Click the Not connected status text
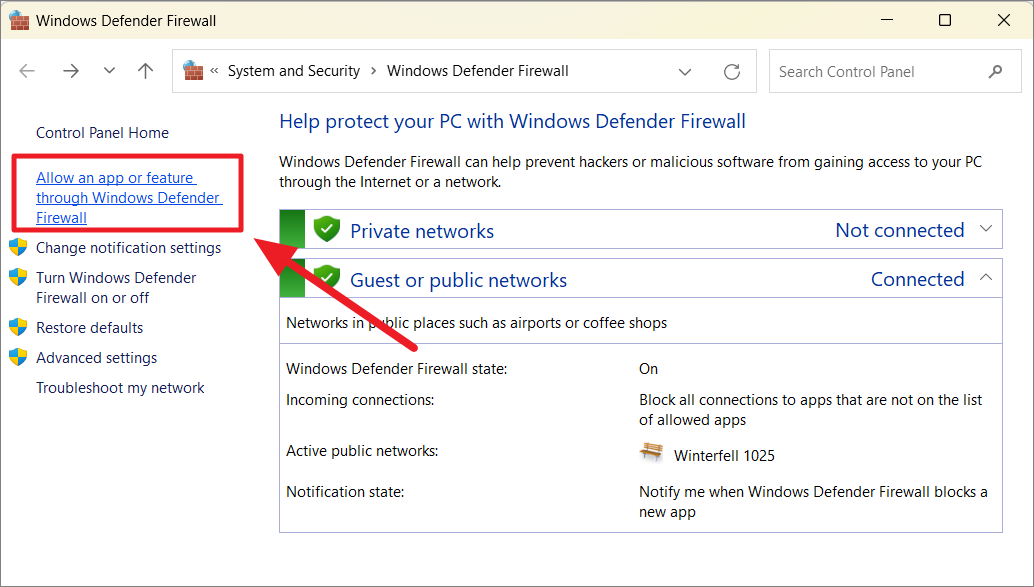The height and width of the screenshot is (587, 1034). click(x=899, y=230)
